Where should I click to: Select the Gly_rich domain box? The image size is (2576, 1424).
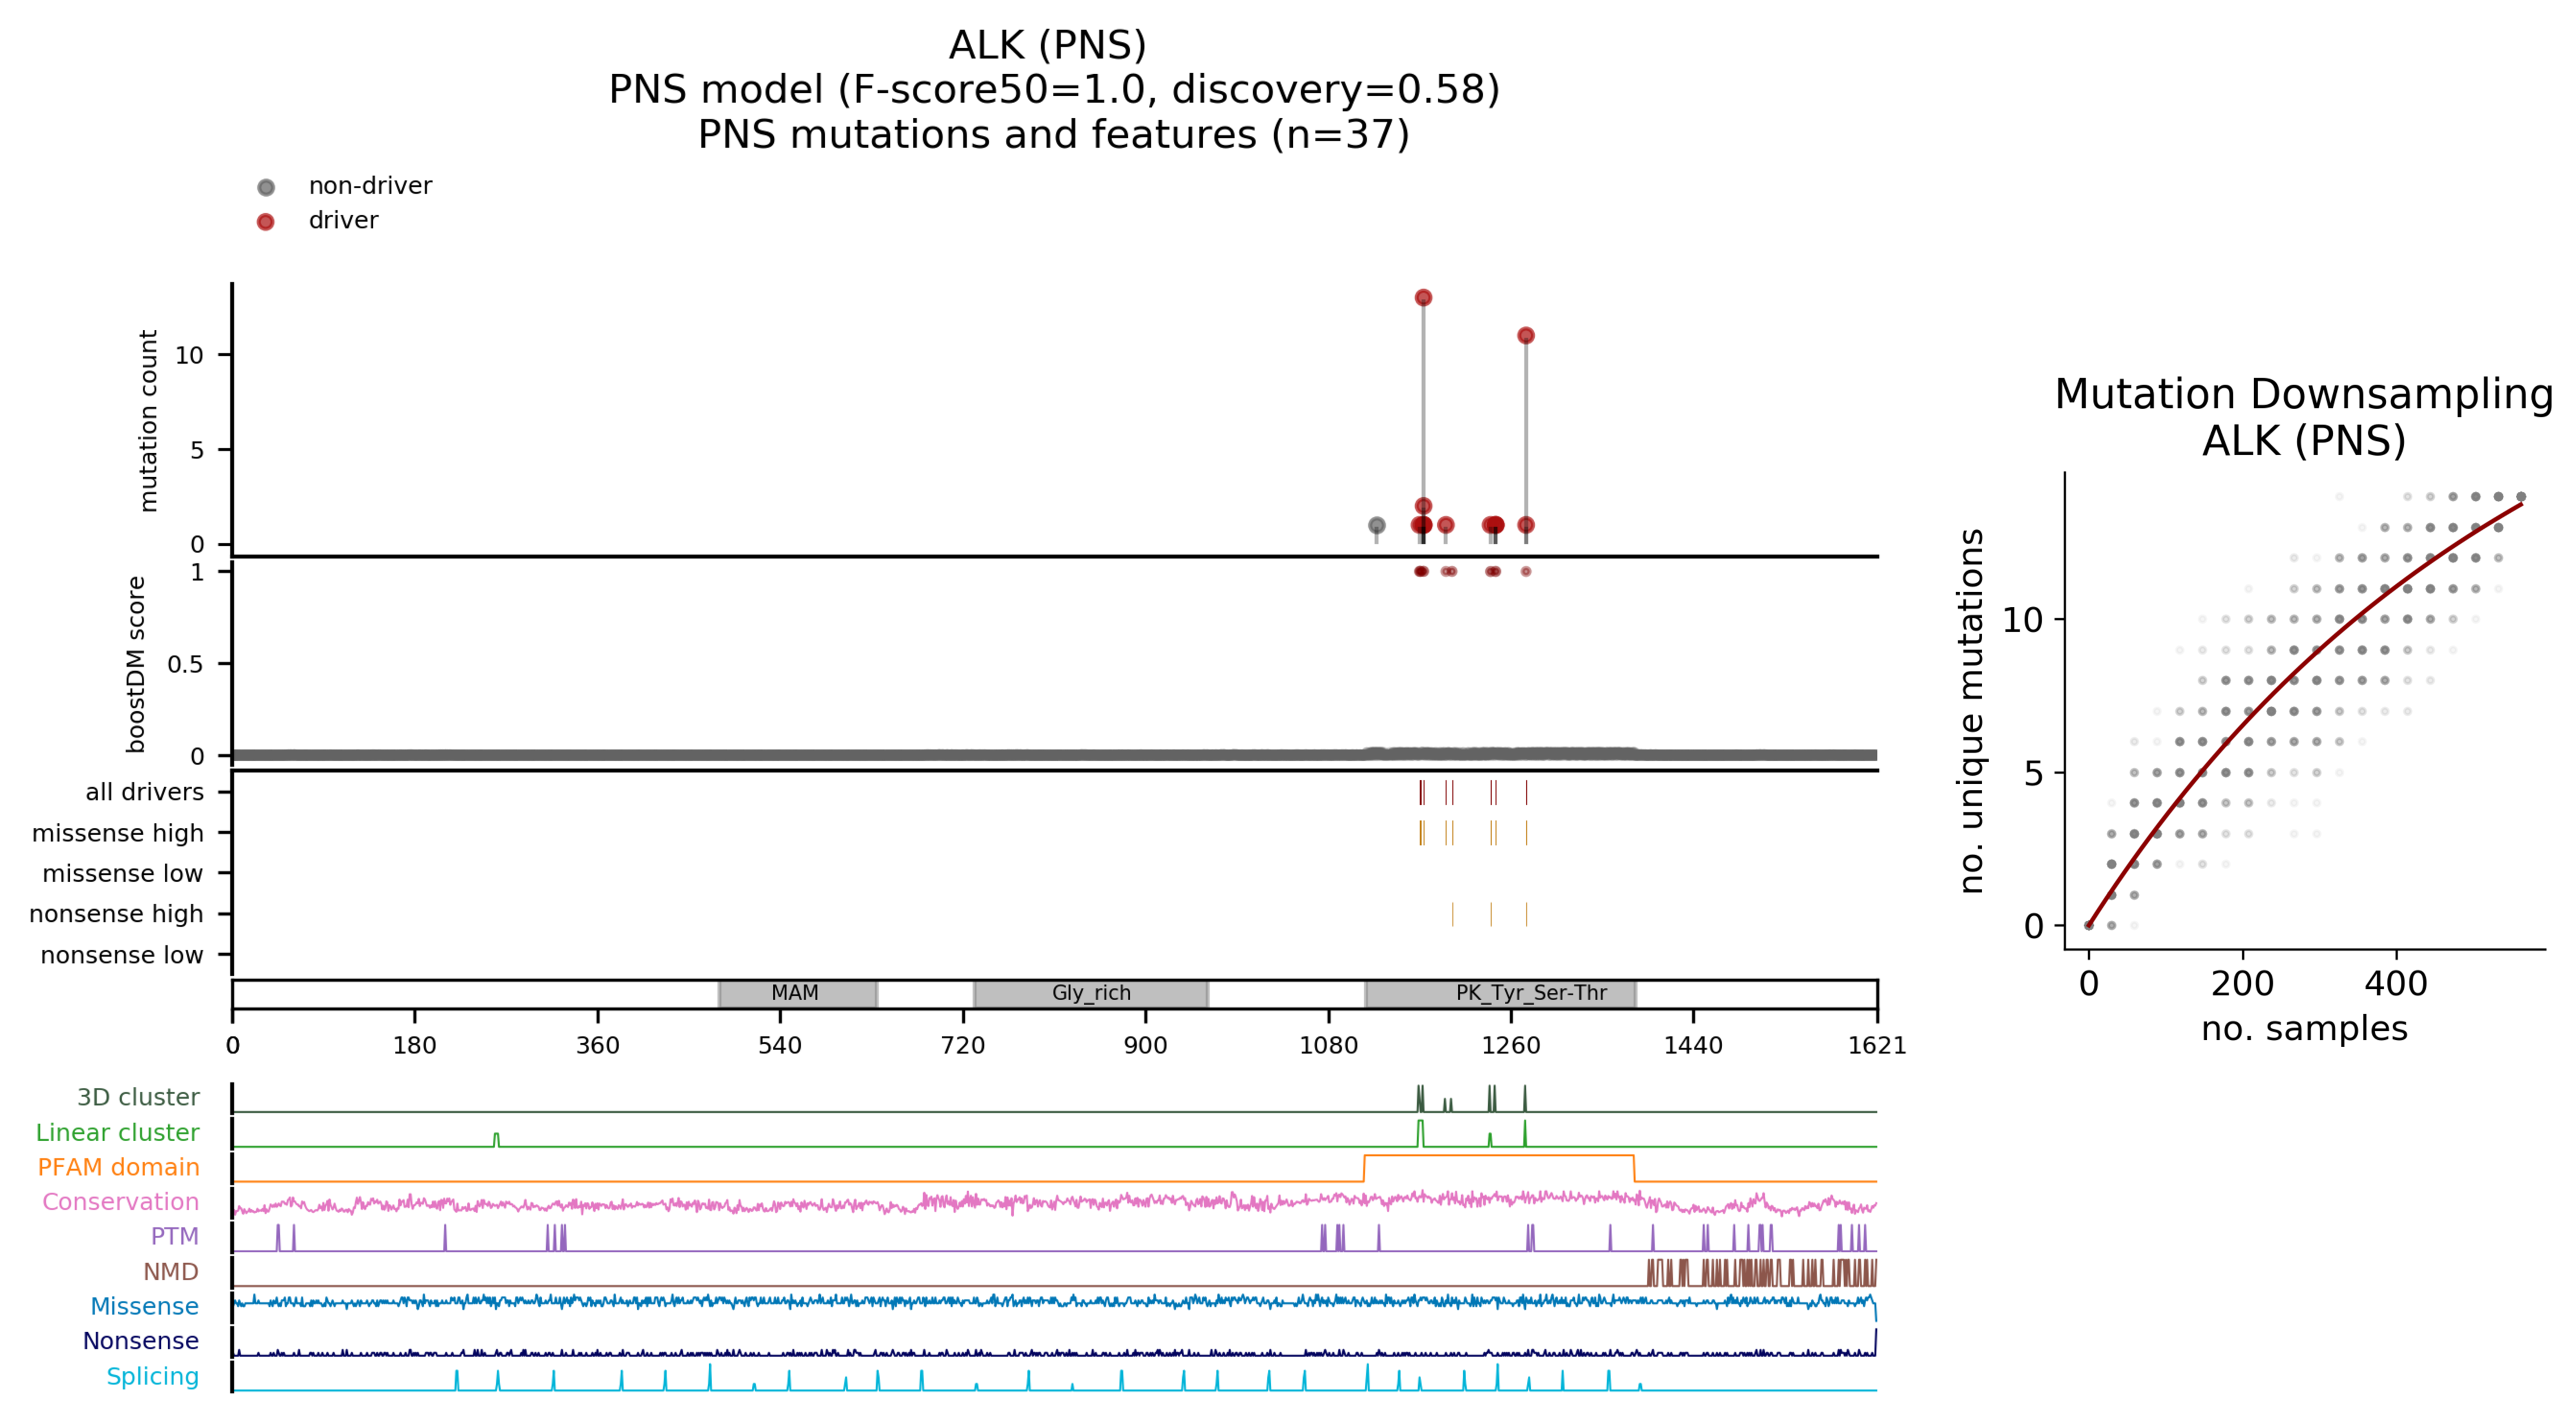[1090, 993]
